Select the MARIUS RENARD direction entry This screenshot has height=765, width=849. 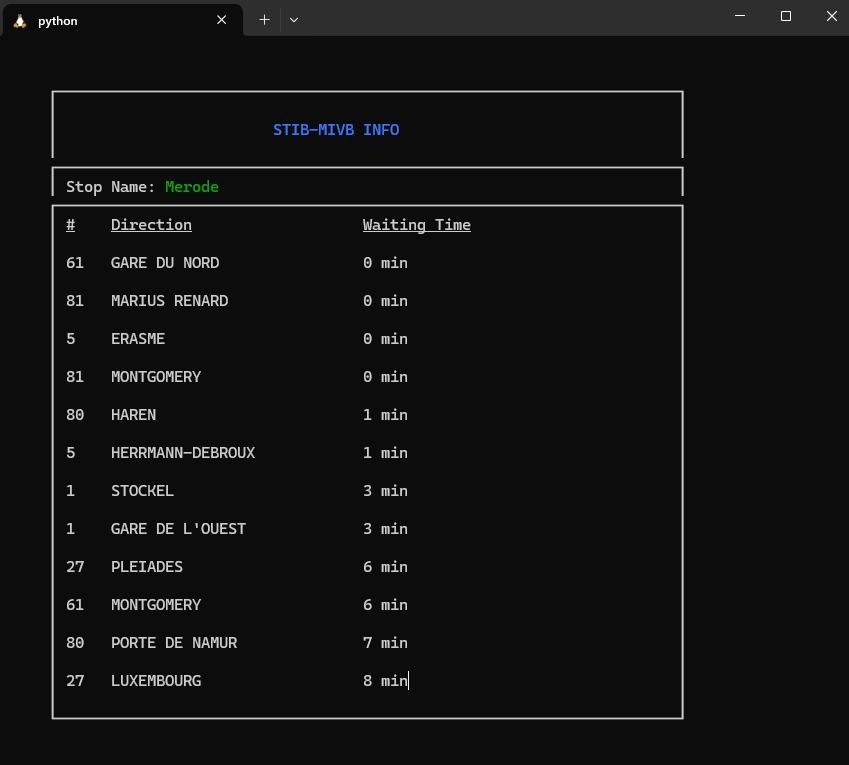(x=169, y=301)
